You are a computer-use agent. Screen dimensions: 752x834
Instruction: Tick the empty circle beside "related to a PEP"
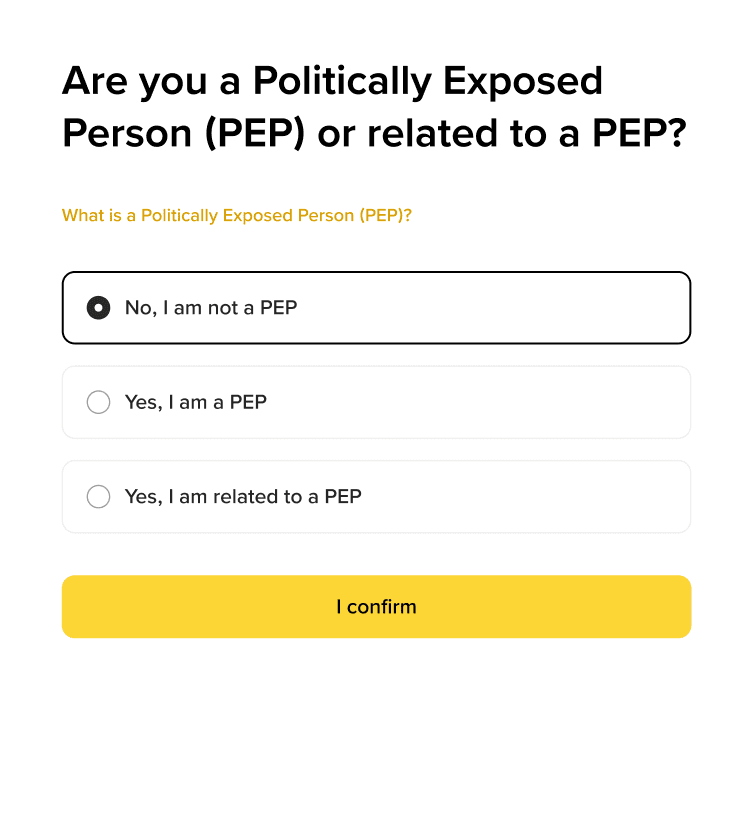point(98,496)
